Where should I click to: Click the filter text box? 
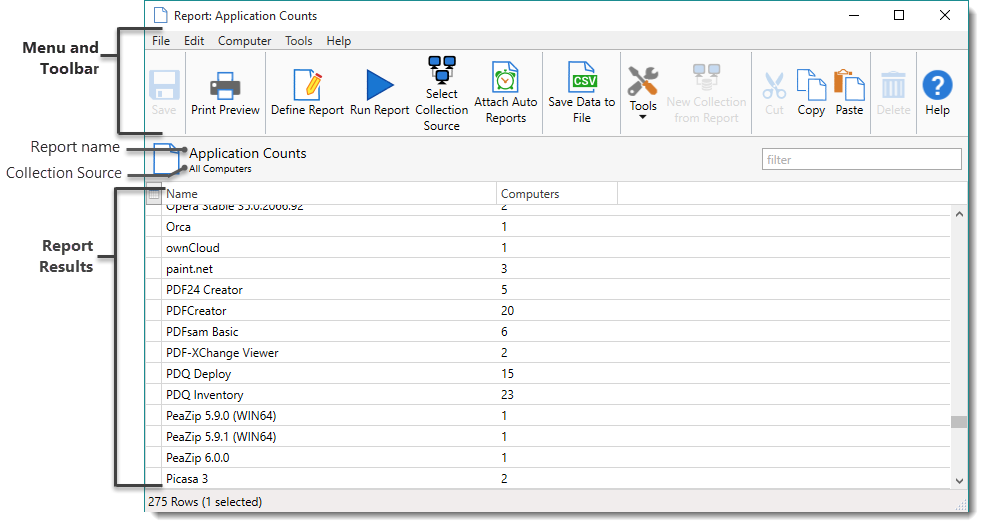(861, 159)
